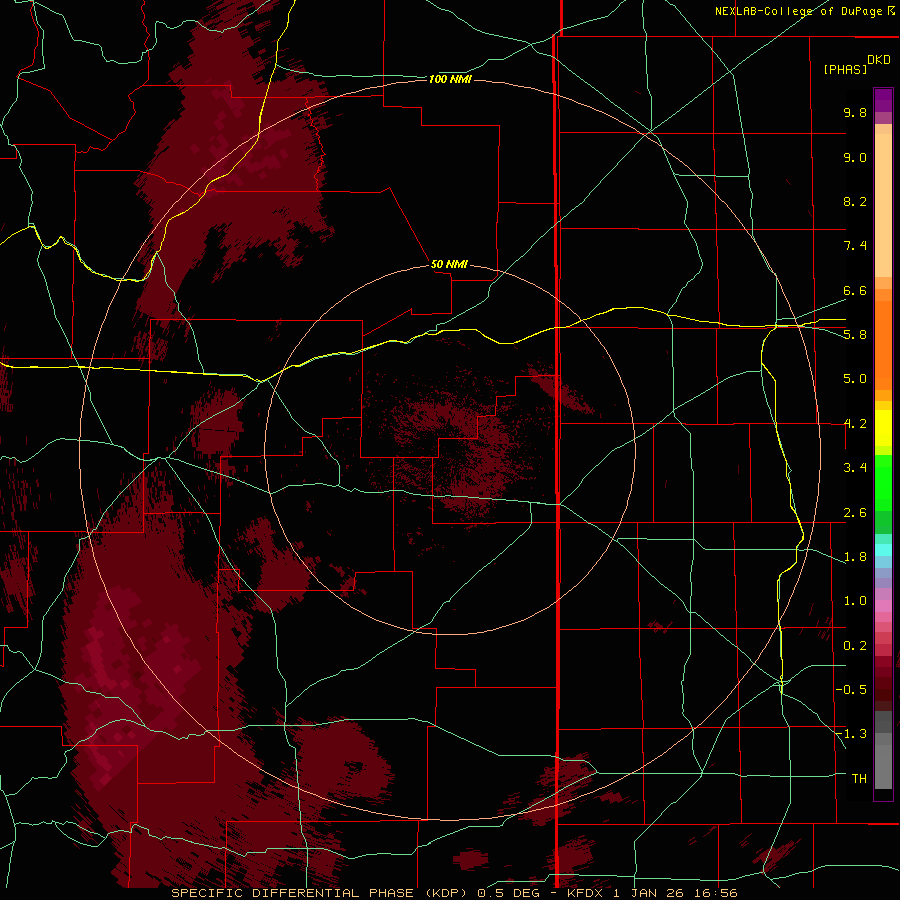
Task: Click the purple top segment of the color bar
Action: coord(883,100)
